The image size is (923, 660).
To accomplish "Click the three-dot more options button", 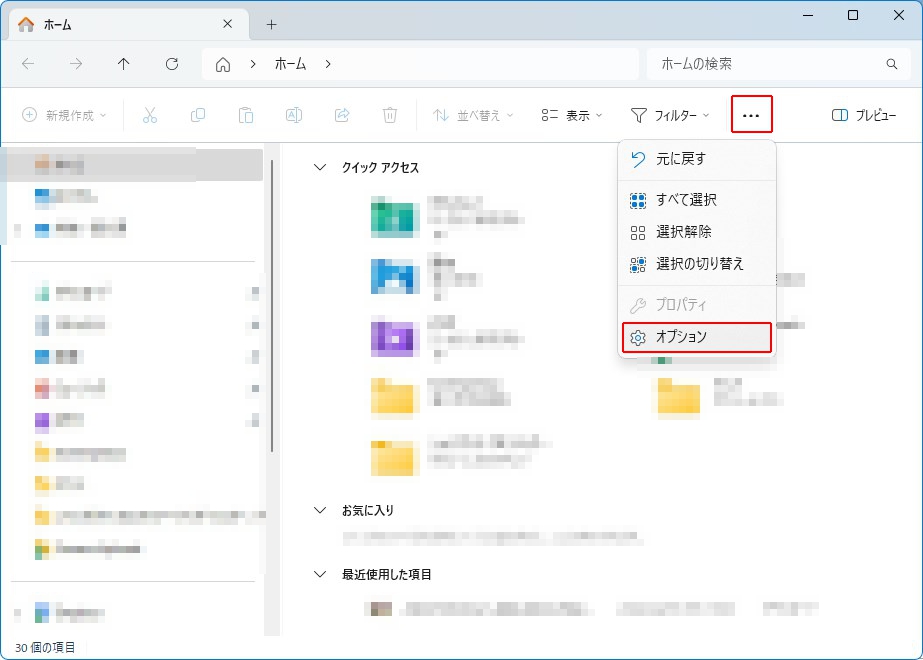I will pyautogui.click(x=751, y=115).
